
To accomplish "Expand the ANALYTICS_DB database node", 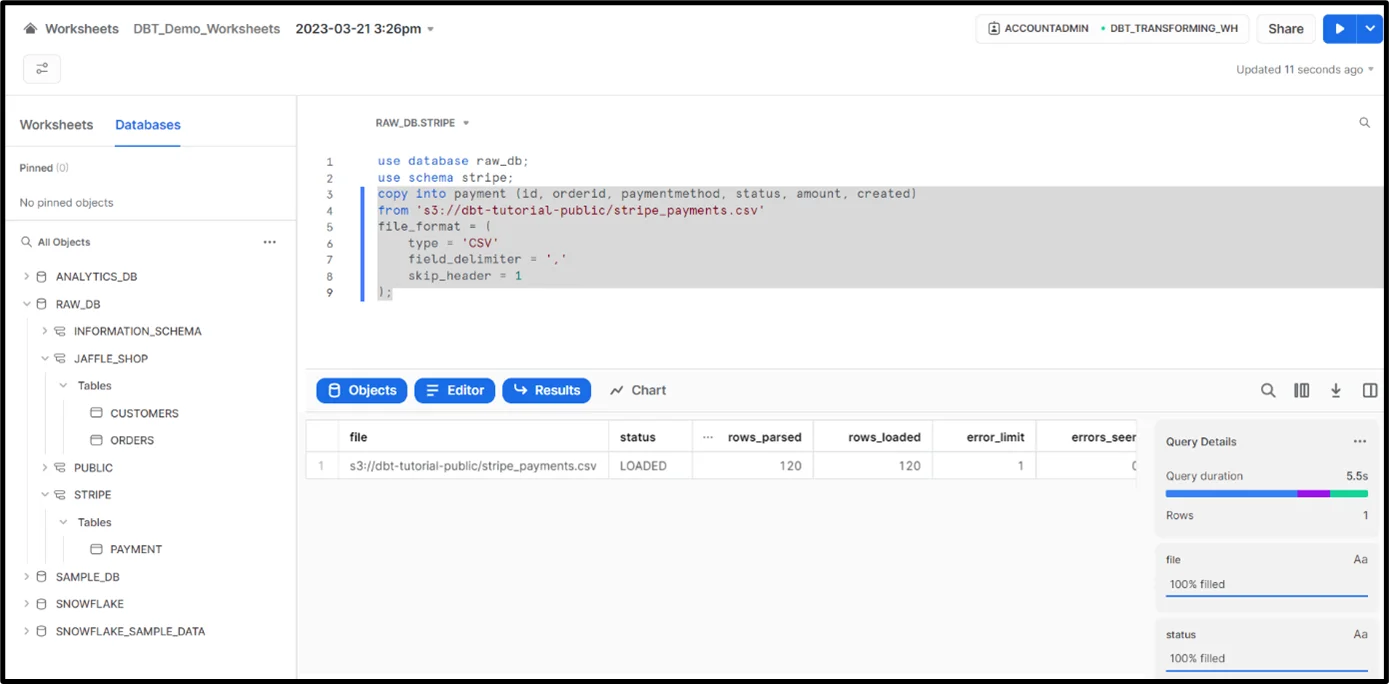I will [x=27, y=277].
